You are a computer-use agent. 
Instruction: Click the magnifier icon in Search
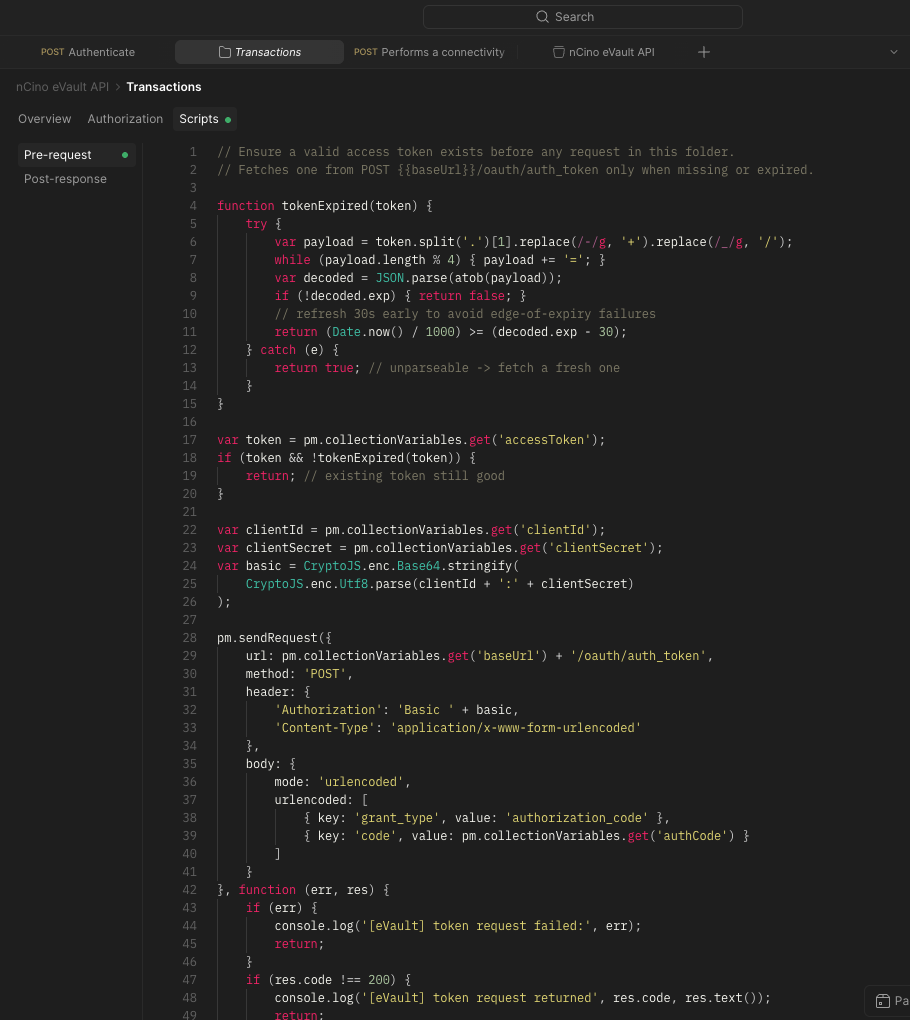[542, 17]
